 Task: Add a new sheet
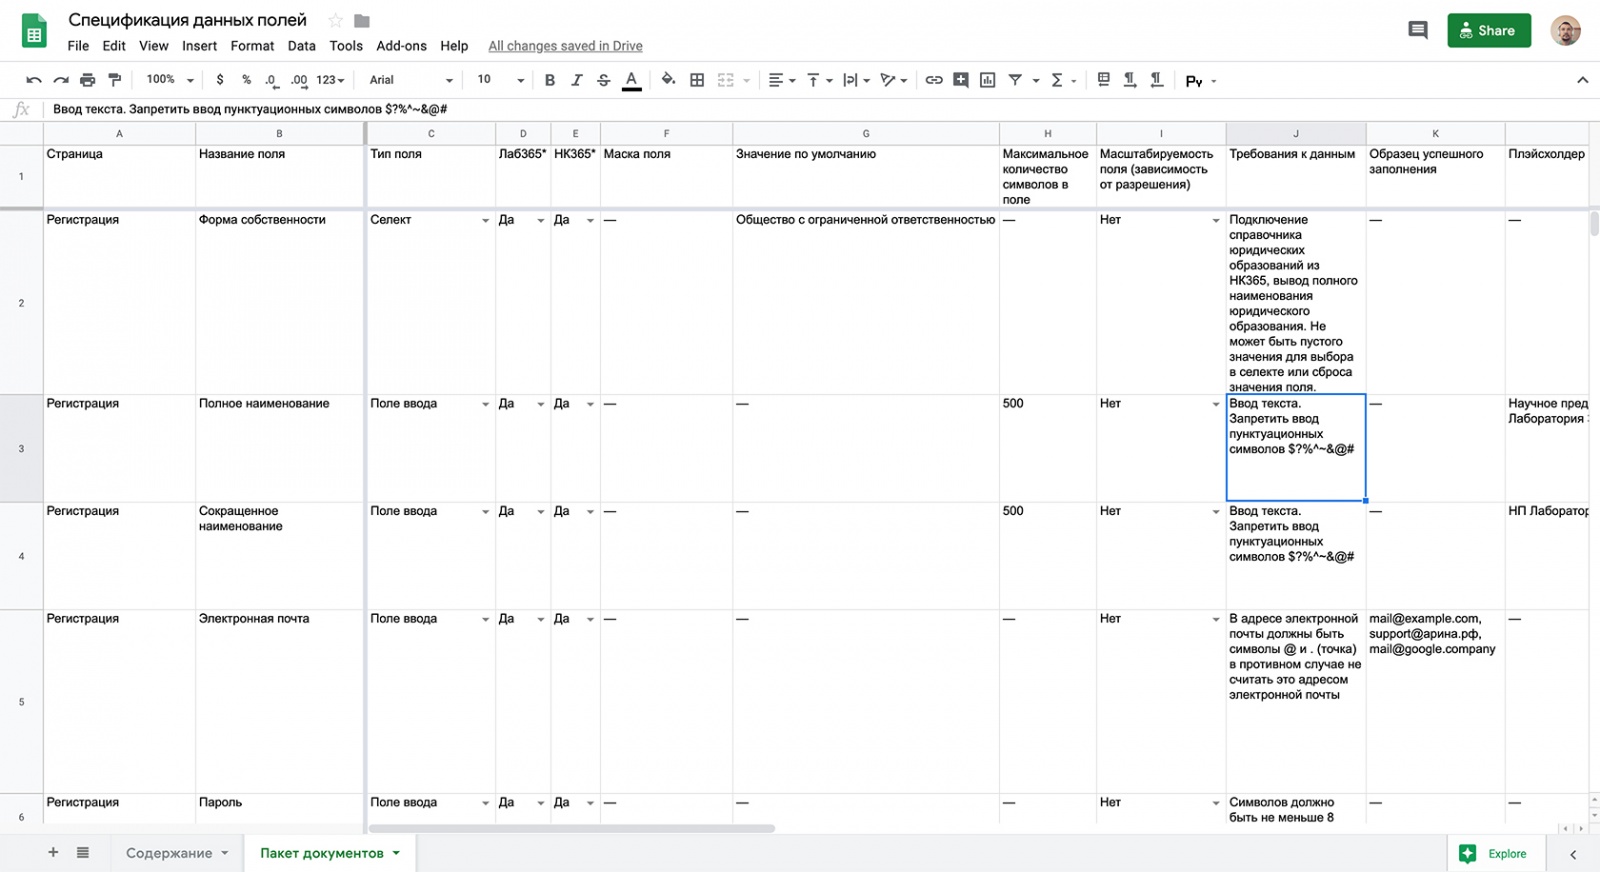click(53, 852)
